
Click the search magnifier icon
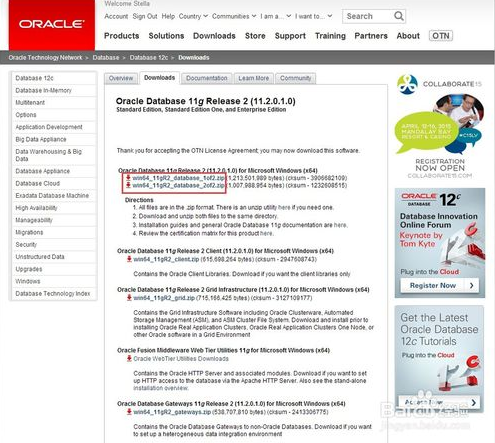tap(398, 16)
